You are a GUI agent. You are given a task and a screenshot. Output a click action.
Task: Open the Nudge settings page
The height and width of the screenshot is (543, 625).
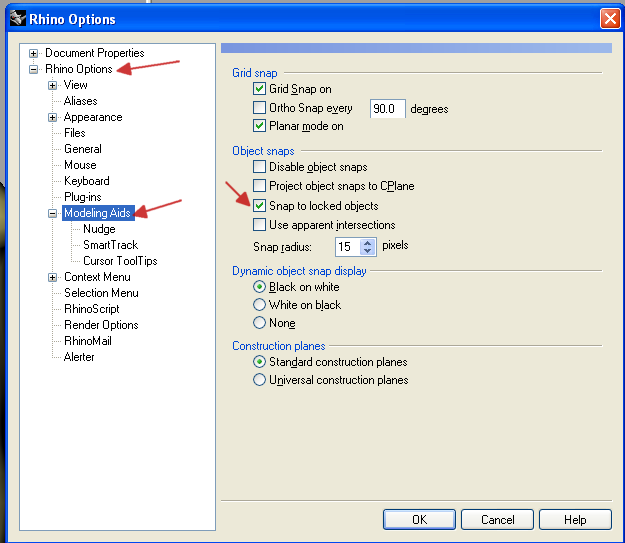click(99, 229)
